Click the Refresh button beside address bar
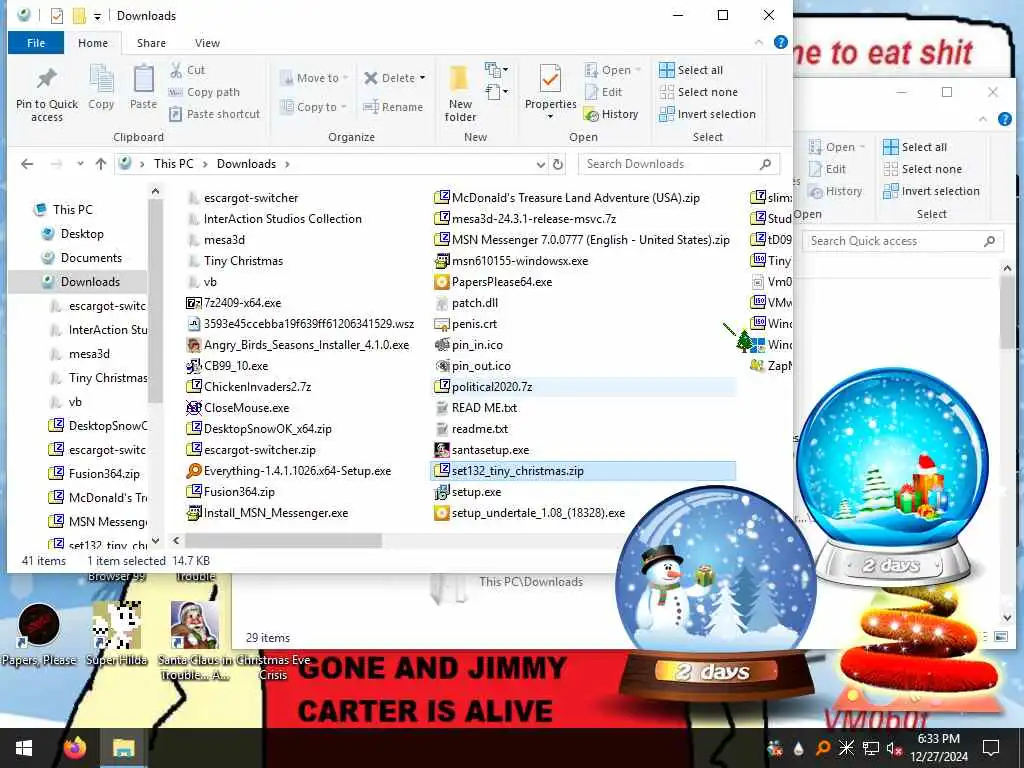The width and height of the screenshot is (1024, 768). 558,164
